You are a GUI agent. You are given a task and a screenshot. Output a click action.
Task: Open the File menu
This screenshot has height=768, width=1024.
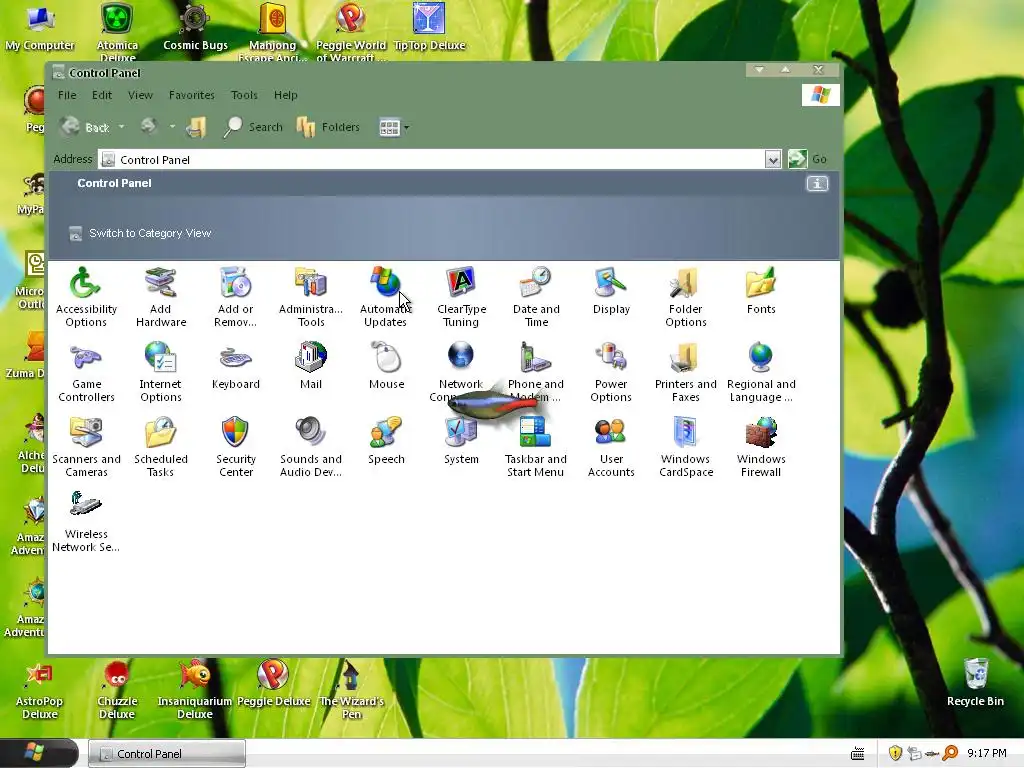pos(67,95)
